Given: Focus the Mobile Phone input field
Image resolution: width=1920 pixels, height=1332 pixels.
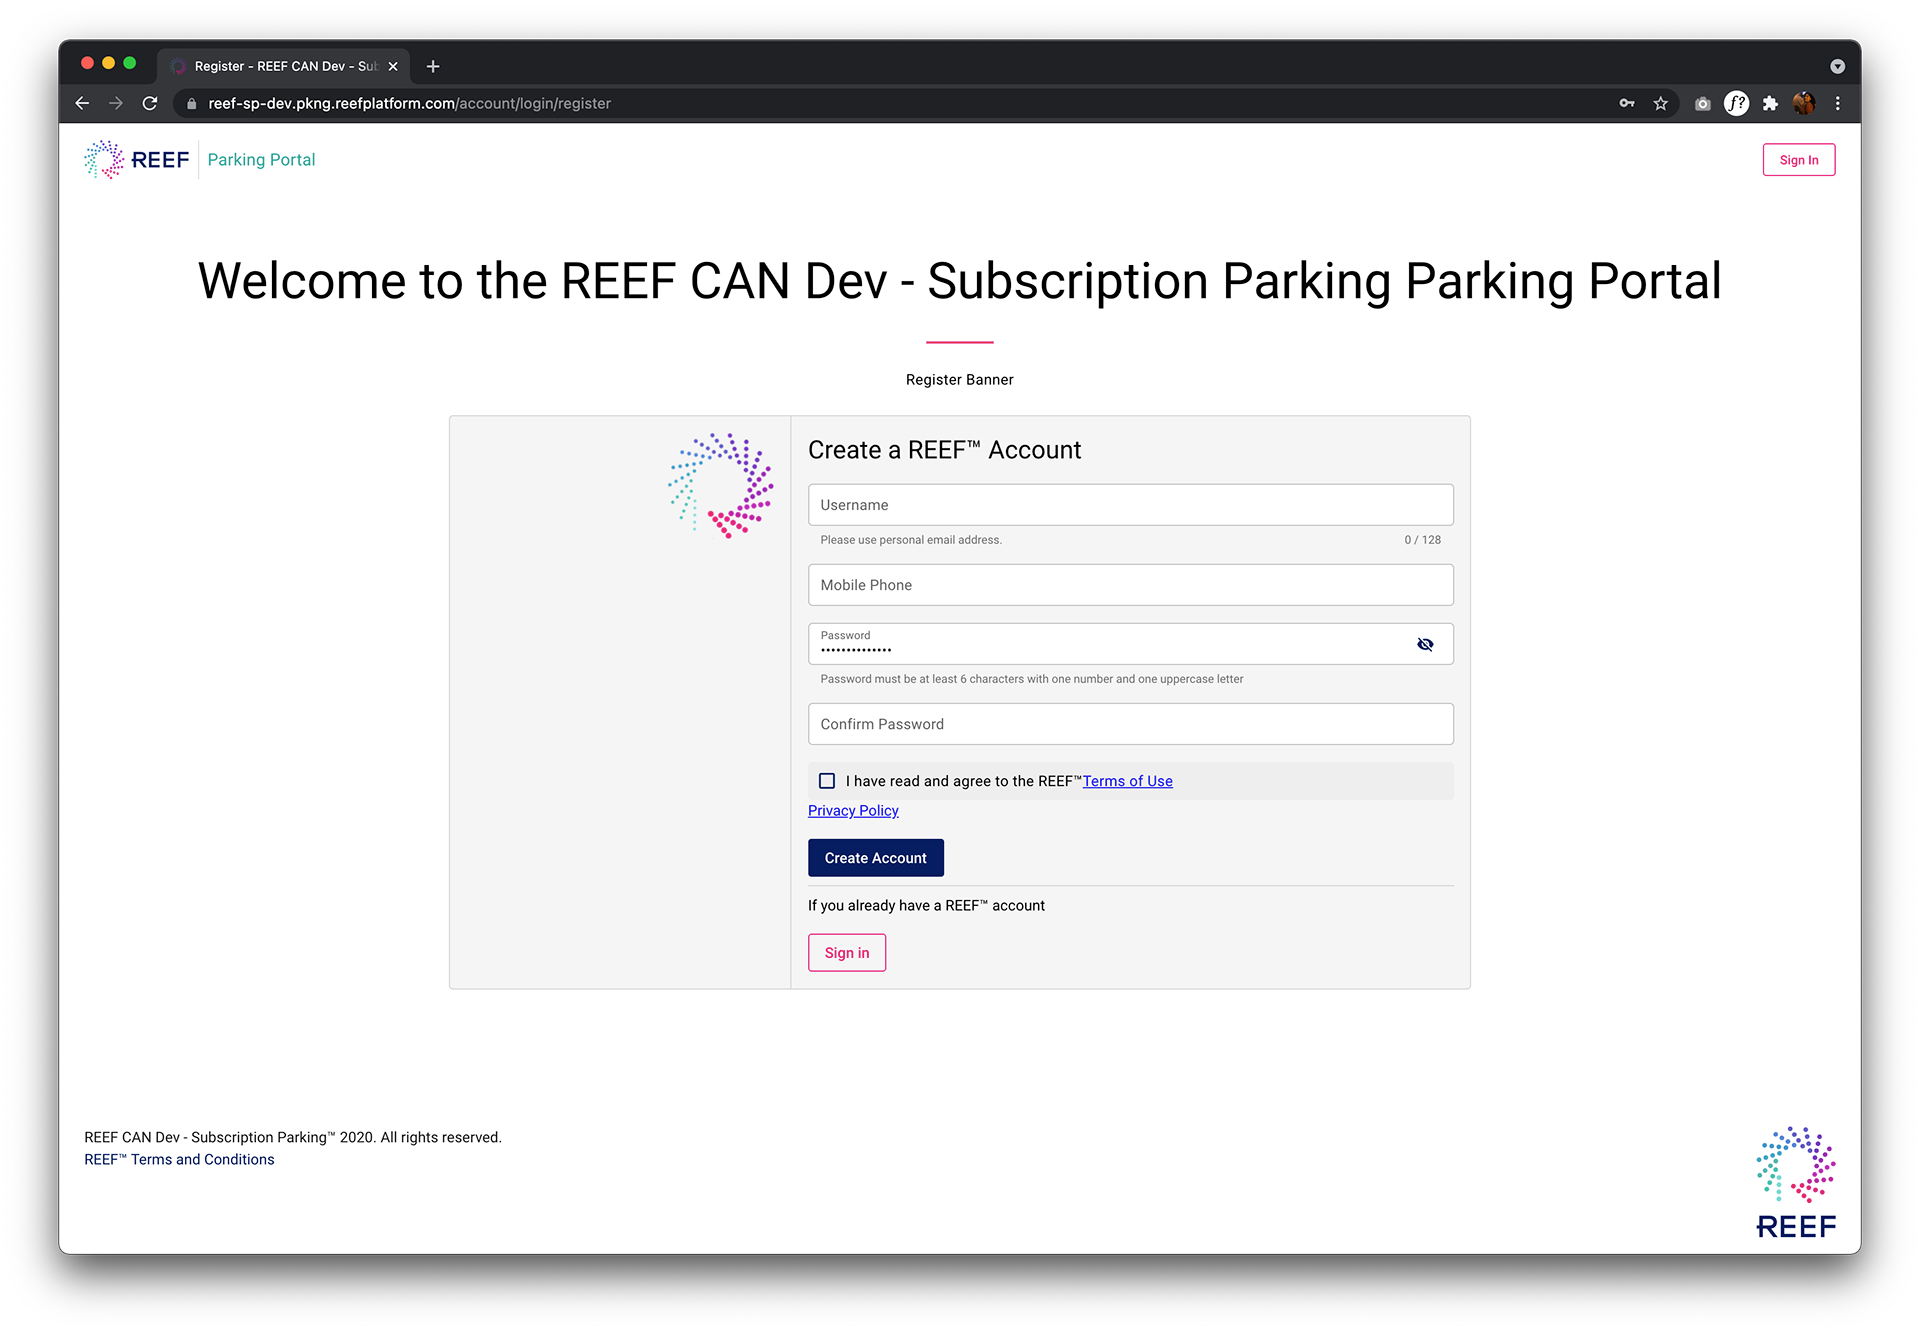Looking at the screenshot, I should click(x=1130, y=585).
